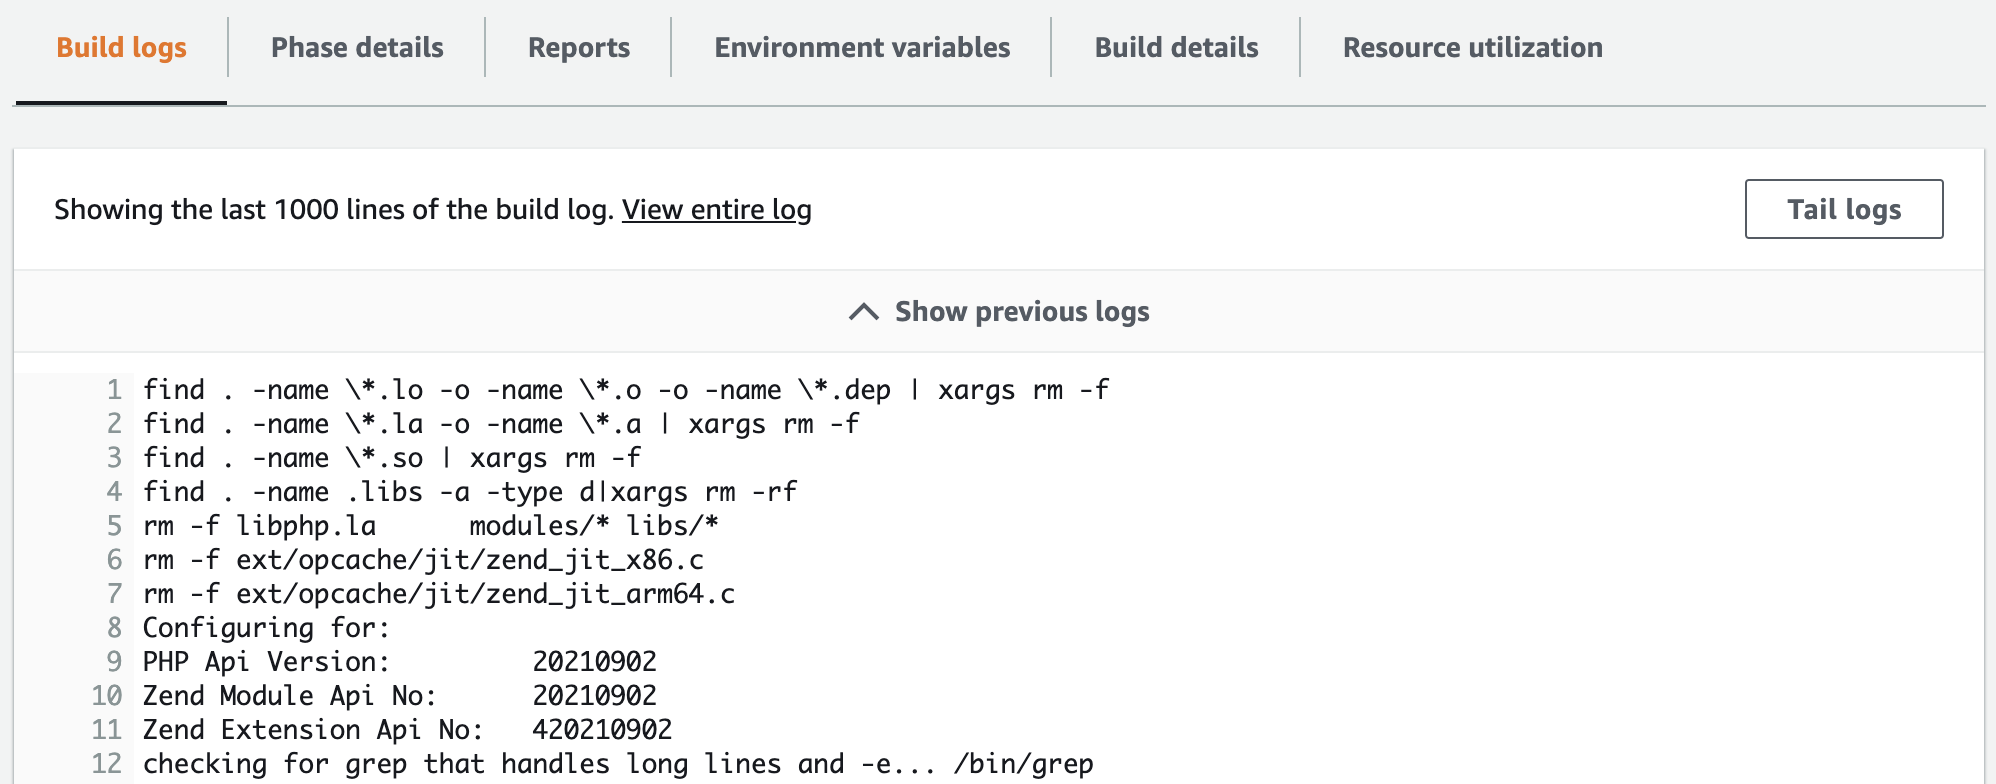Go to Environment variables tab
Screen dimensions: 1996x784
click(x=862, y=48)
